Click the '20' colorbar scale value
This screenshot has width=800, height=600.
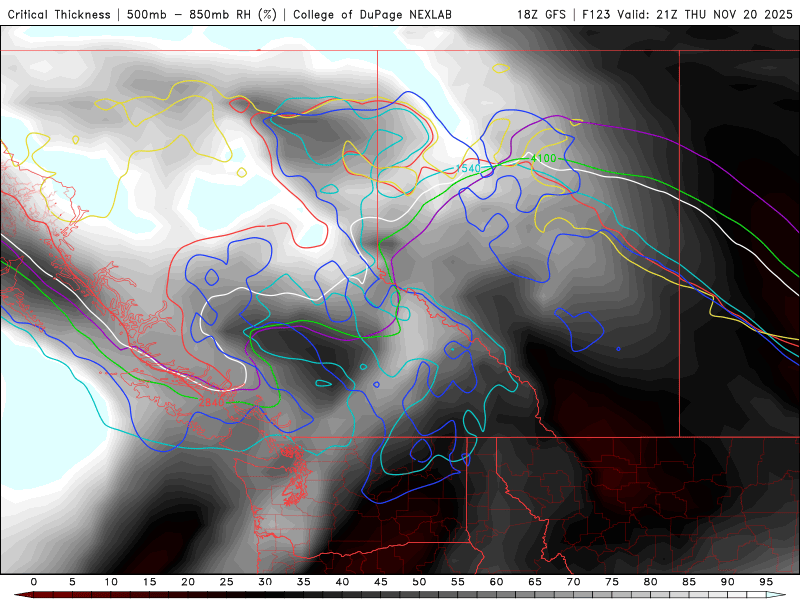point(188,582)
